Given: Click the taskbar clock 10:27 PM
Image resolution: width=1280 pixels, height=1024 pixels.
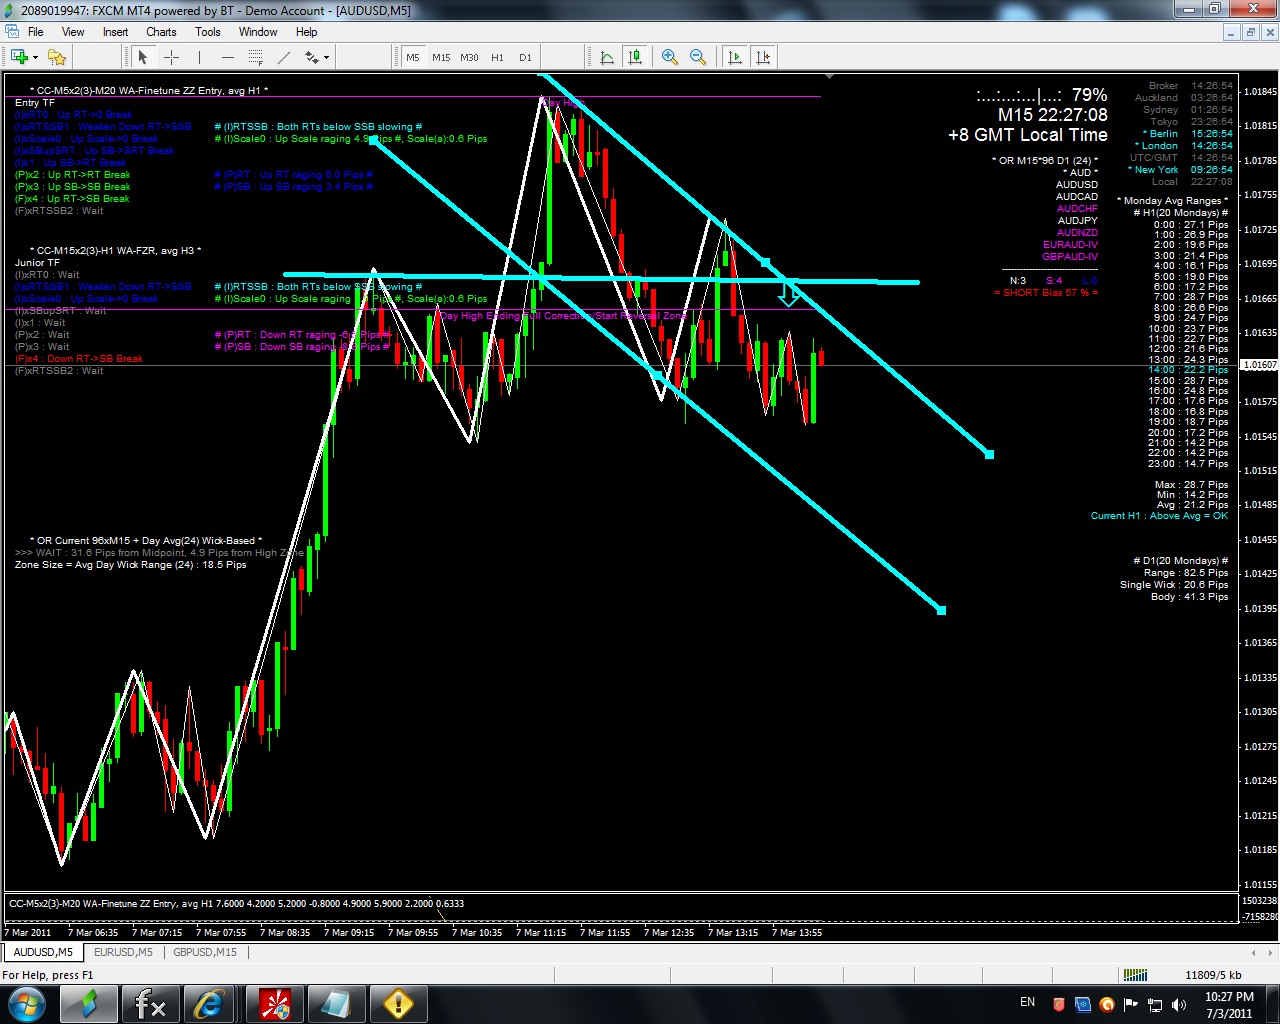Looking at the screenshot, I should (1229, 997).
